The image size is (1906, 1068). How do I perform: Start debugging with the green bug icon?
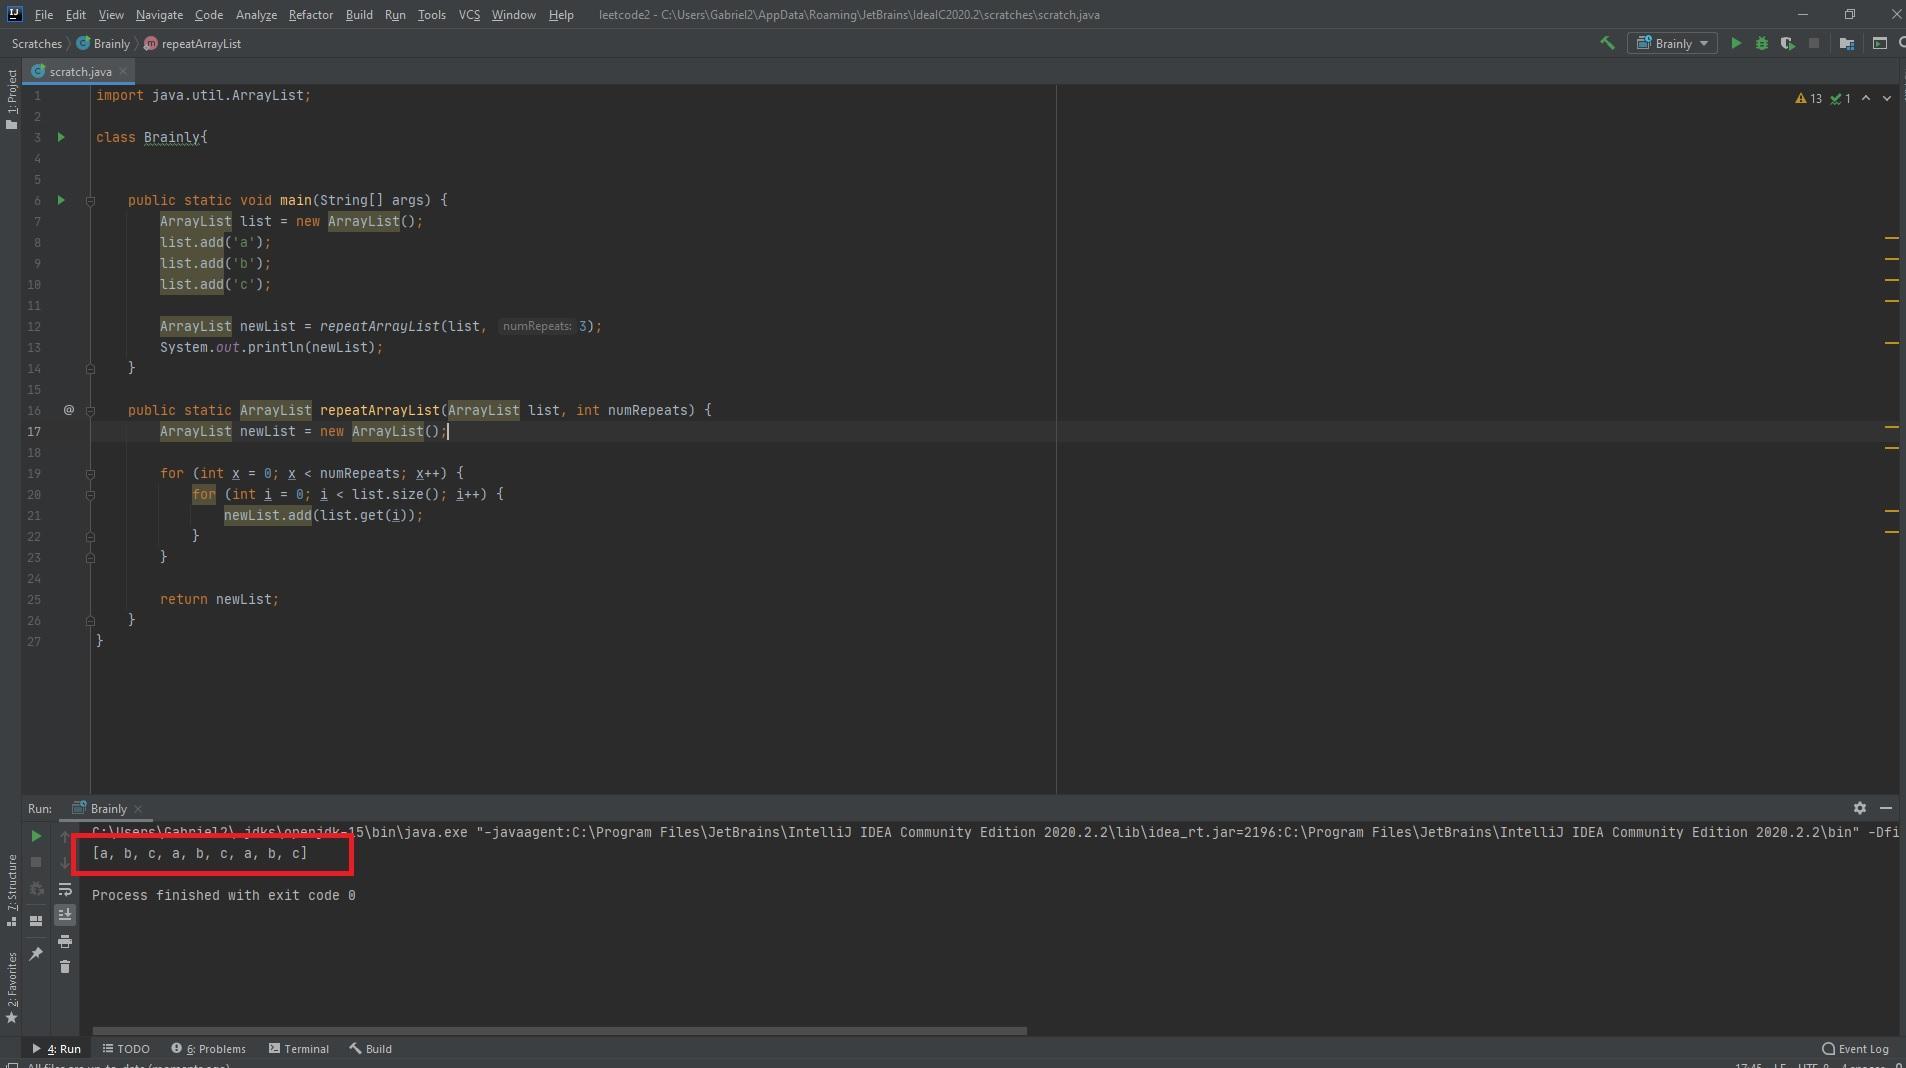click(x=1762, y=43)
